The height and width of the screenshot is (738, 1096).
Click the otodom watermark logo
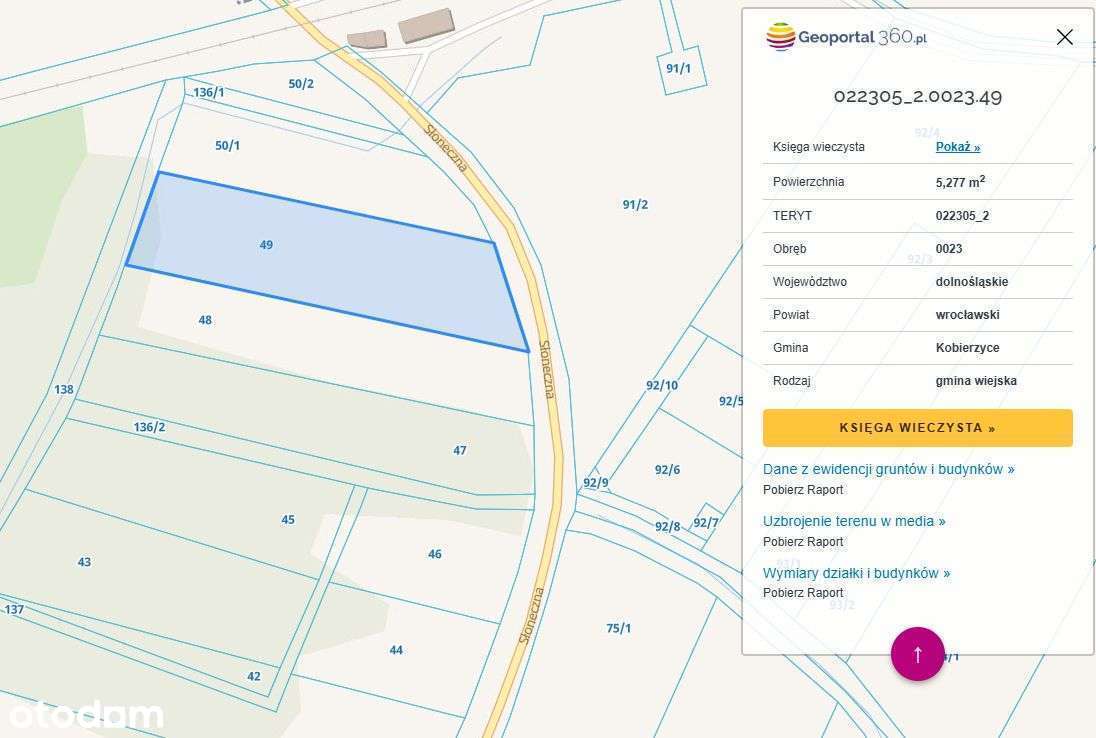(x=86, y=714)
